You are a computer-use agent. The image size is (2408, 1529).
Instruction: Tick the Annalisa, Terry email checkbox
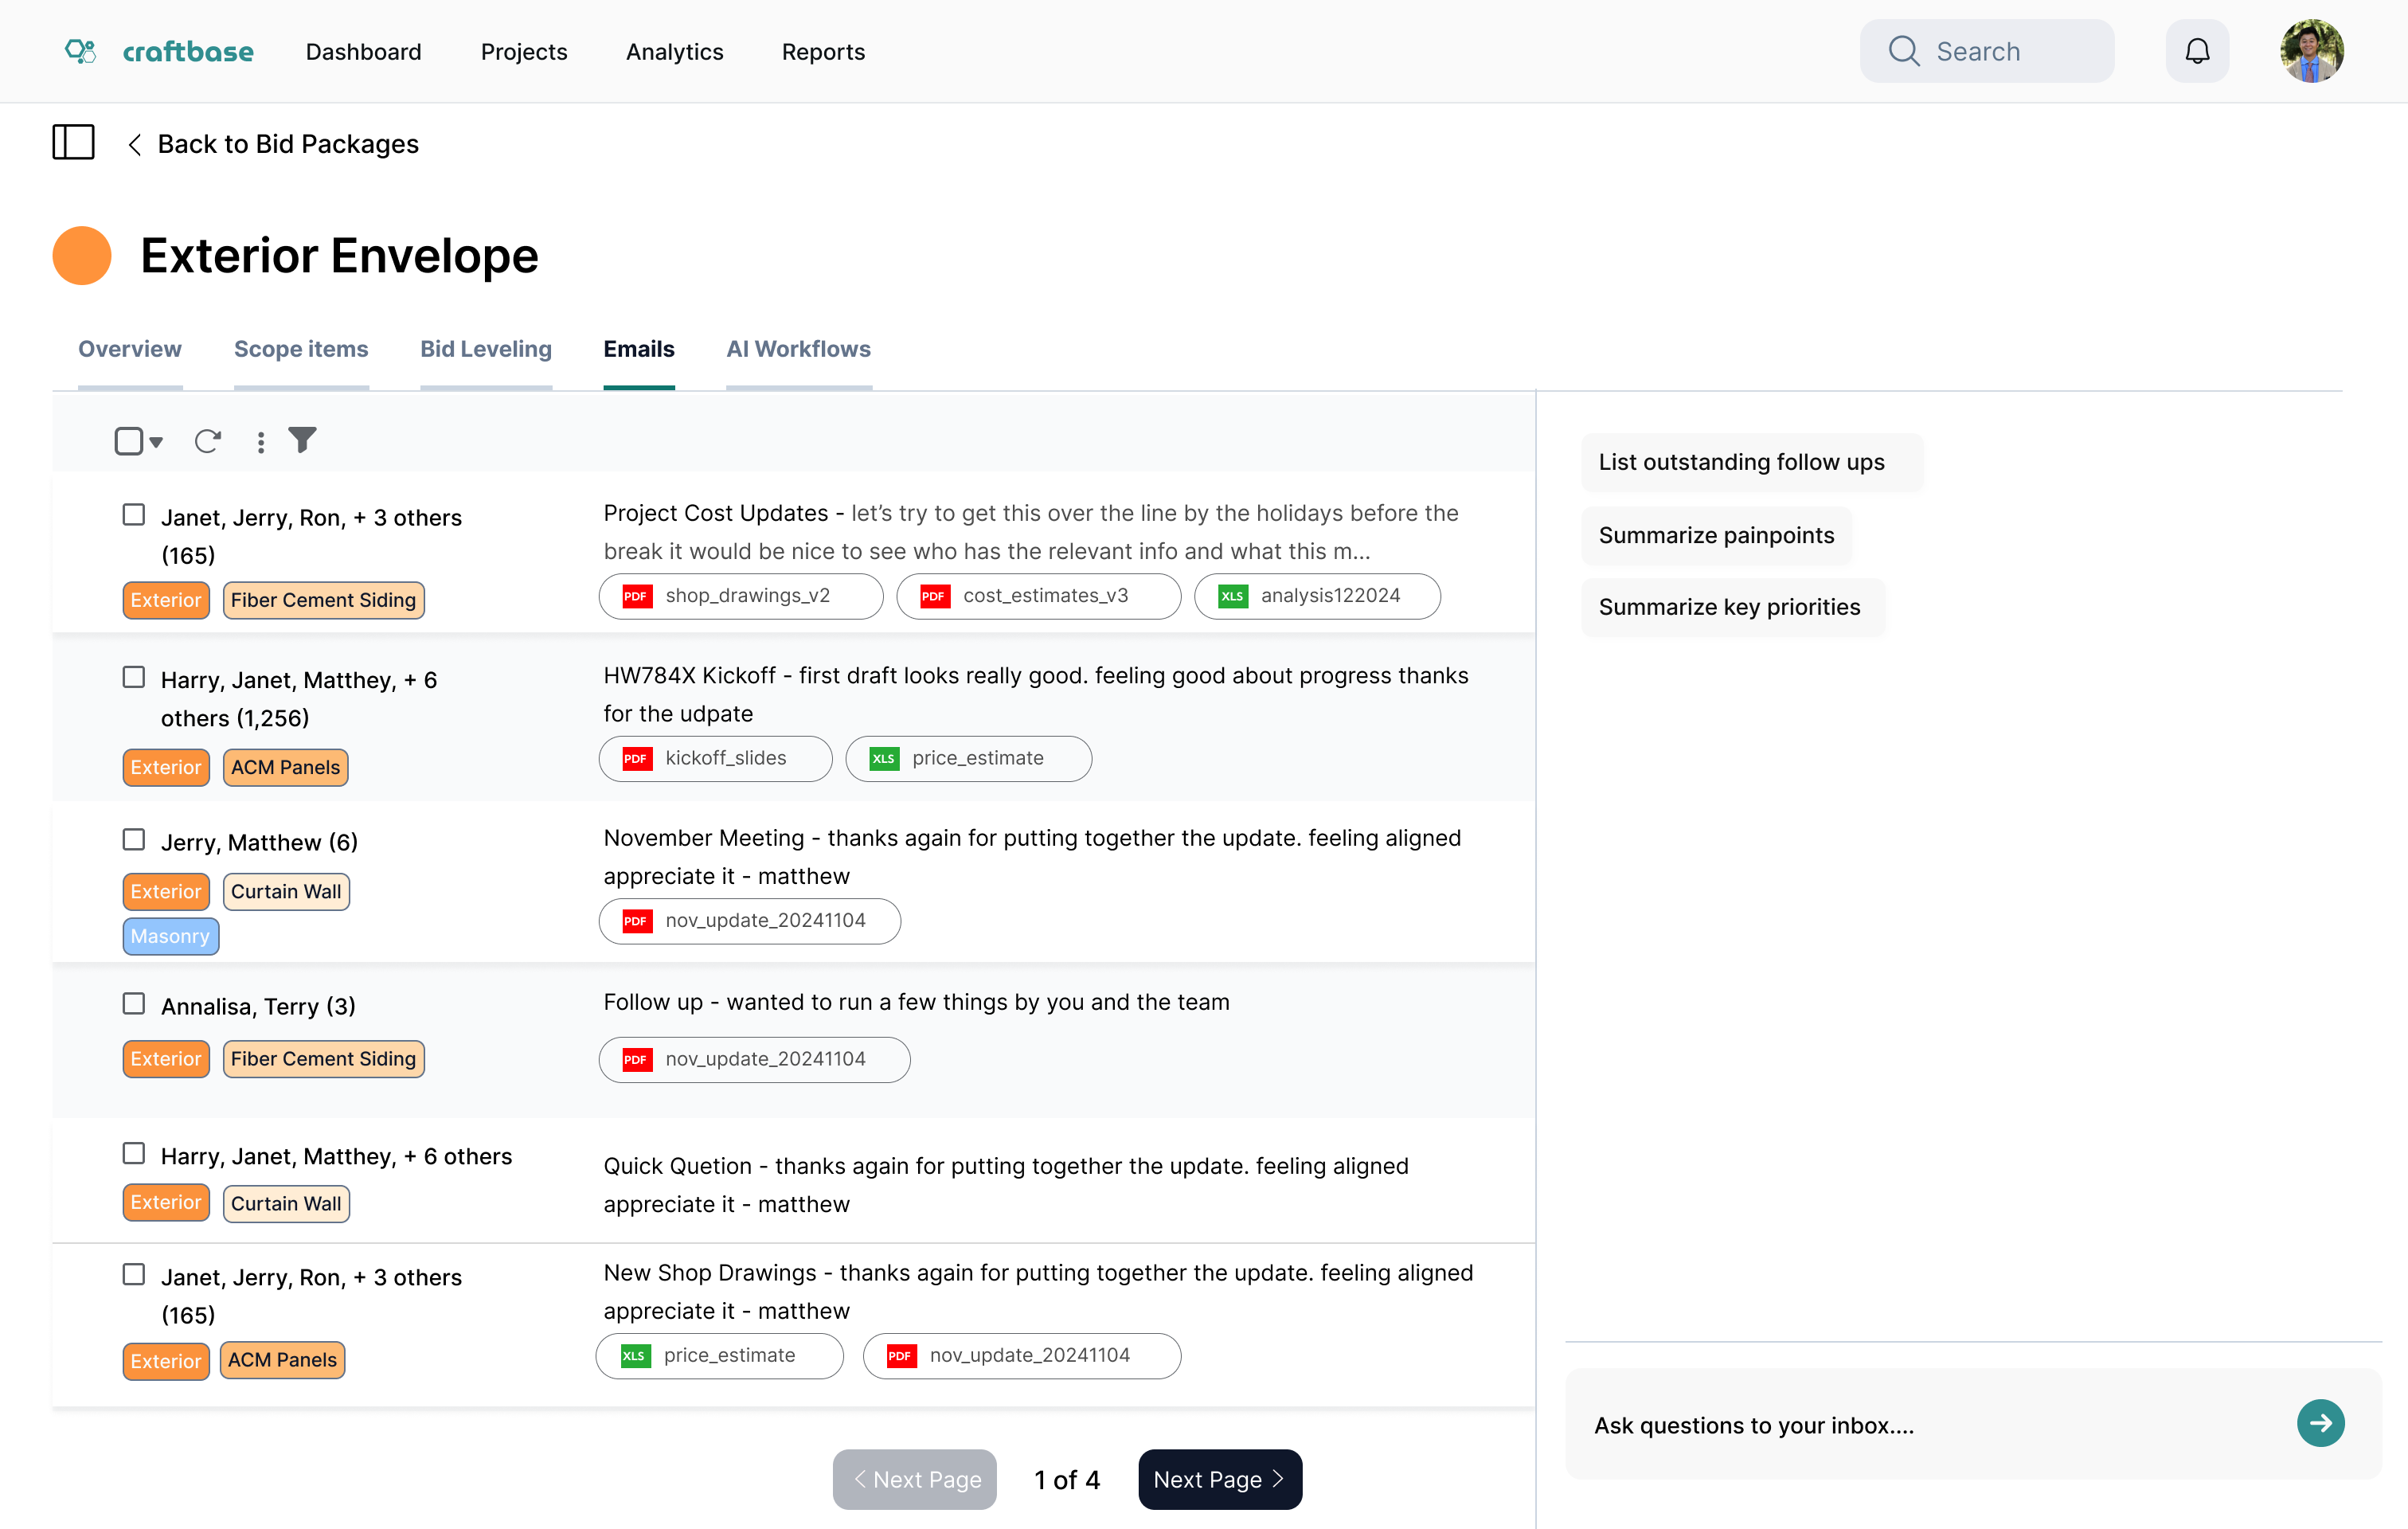point(133,1004)
